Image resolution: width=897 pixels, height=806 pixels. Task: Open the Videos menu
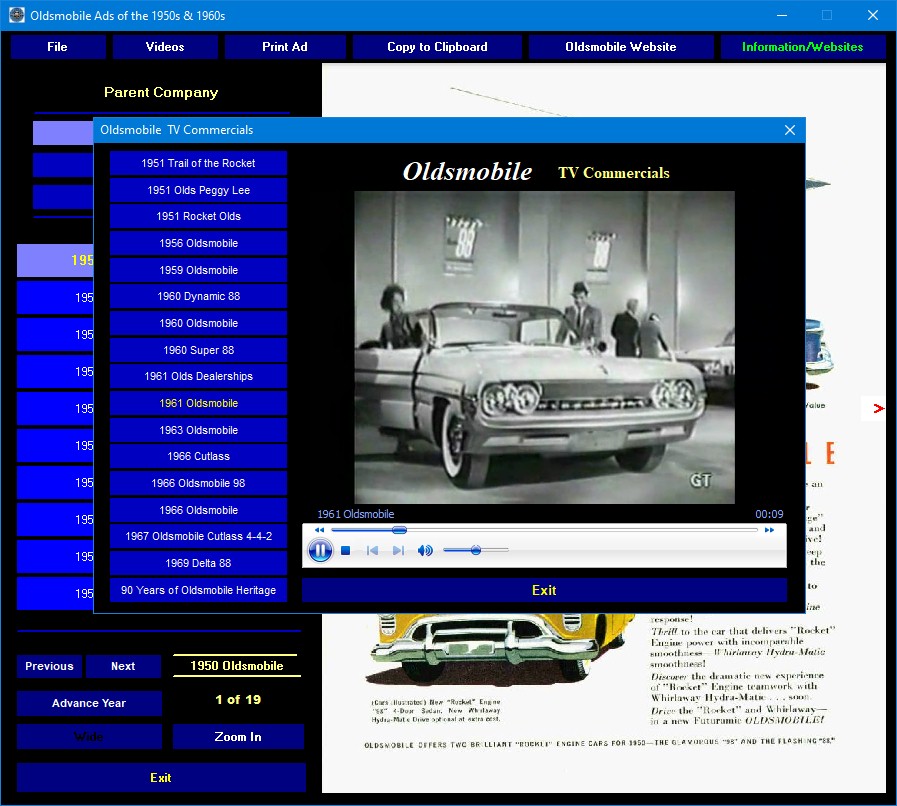tap(165, 47)
